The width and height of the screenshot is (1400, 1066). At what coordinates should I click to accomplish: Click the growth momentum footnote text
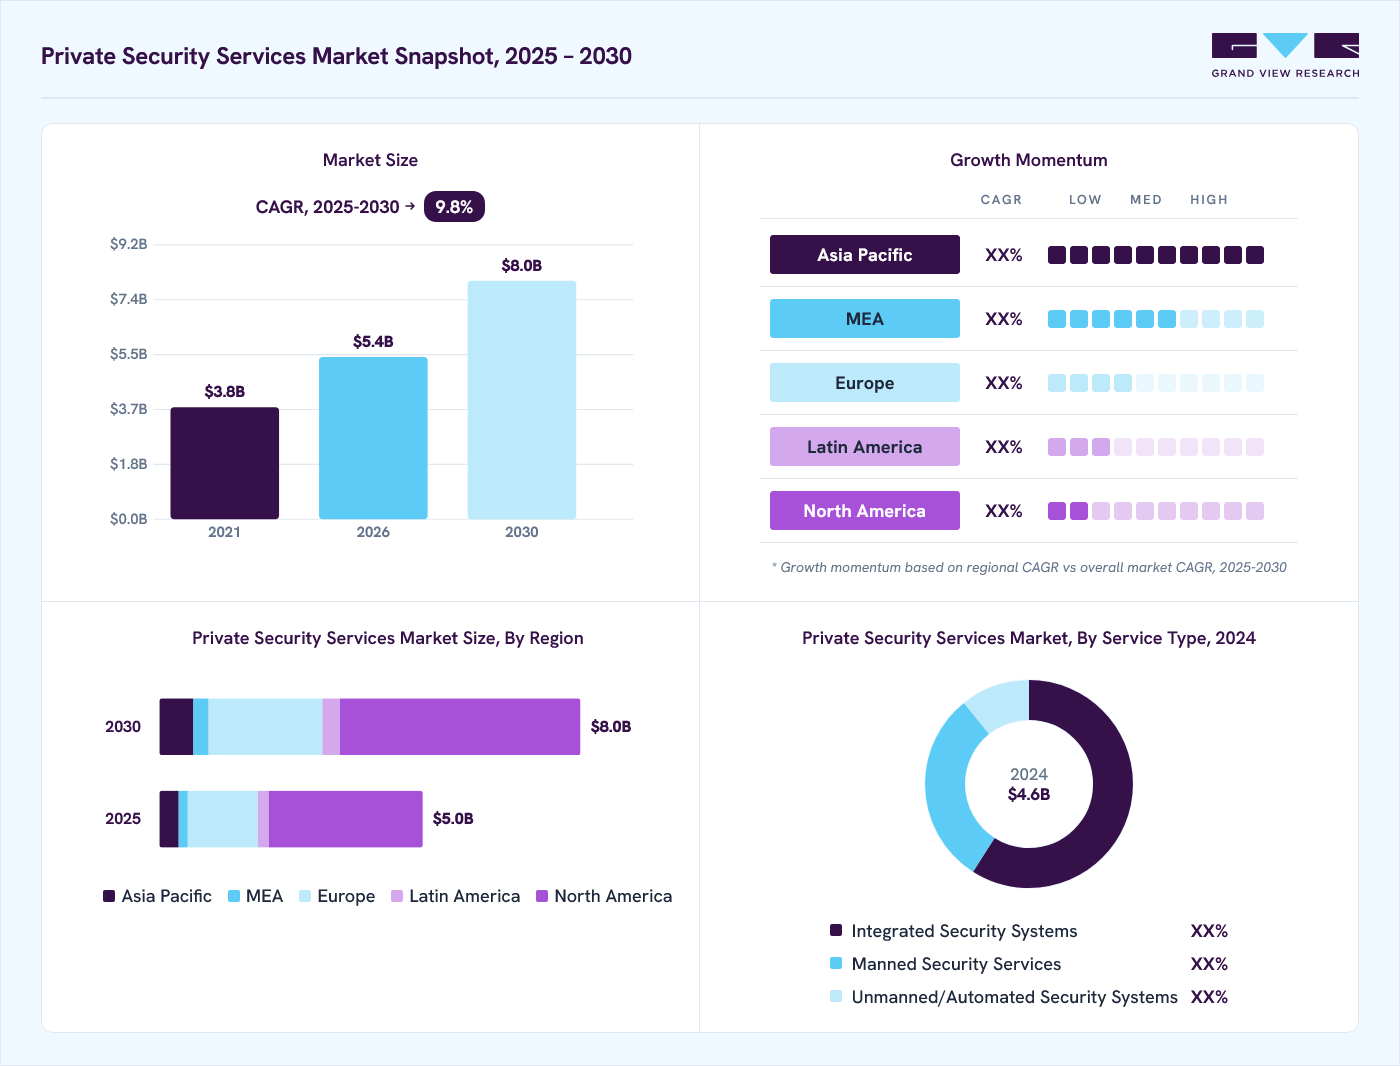pos(1029,567)
